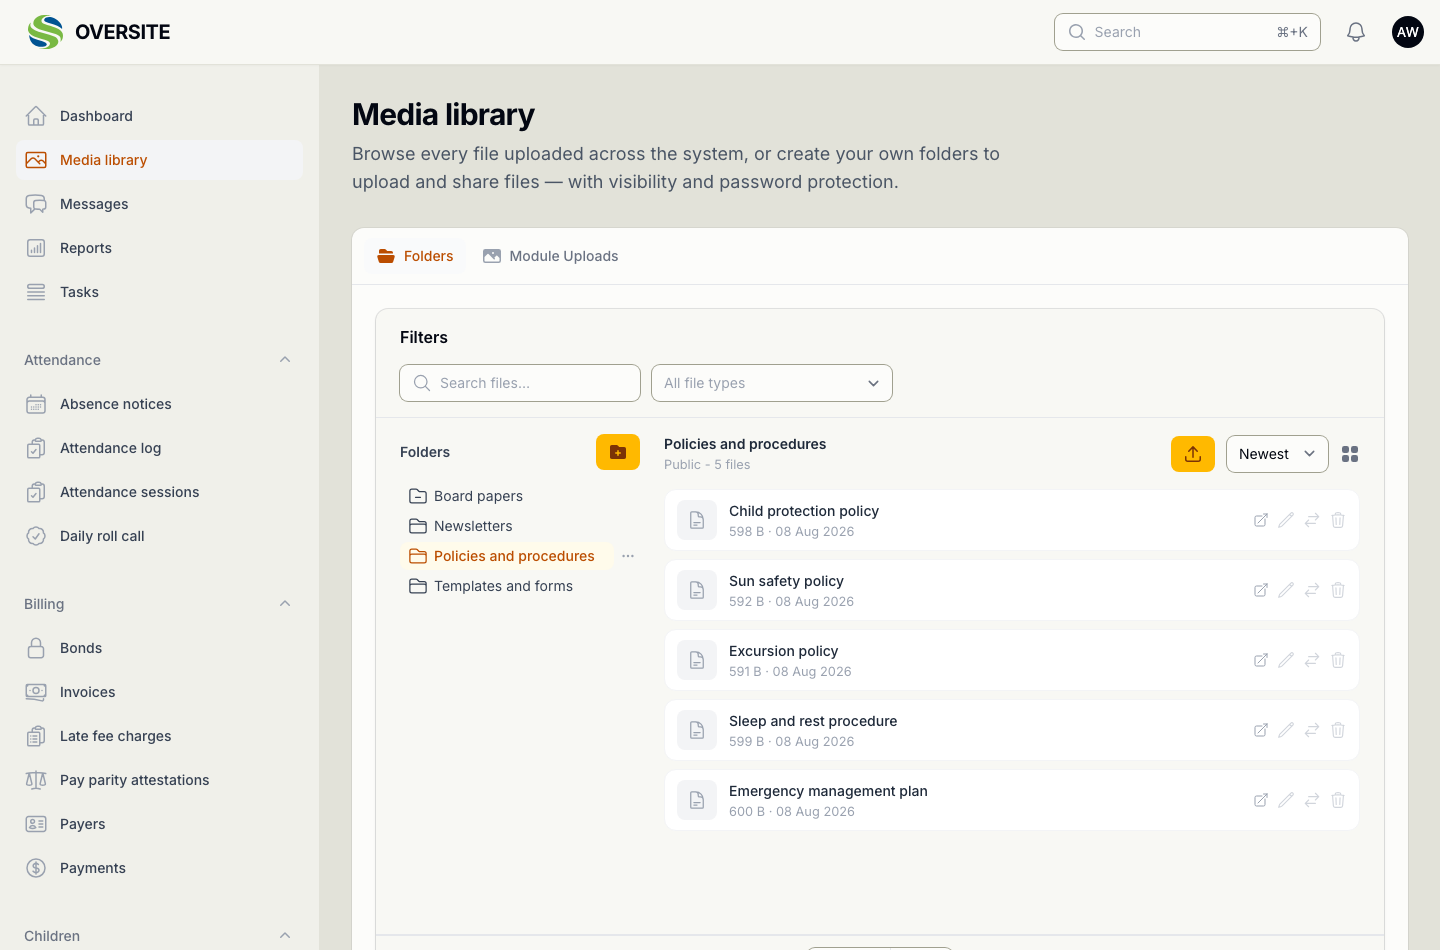
Task: Open Sleep and rest procedure externally
Action: pos(1261,730)
